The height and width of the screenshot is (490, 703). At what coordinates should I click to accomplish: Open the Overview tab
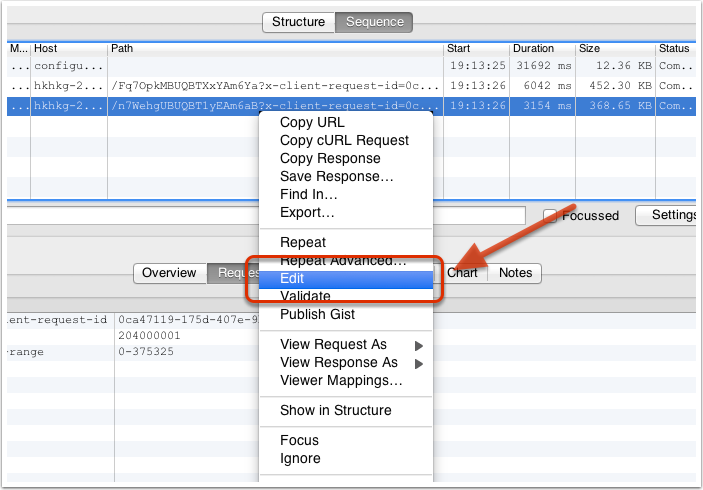(x=169, y=273)
